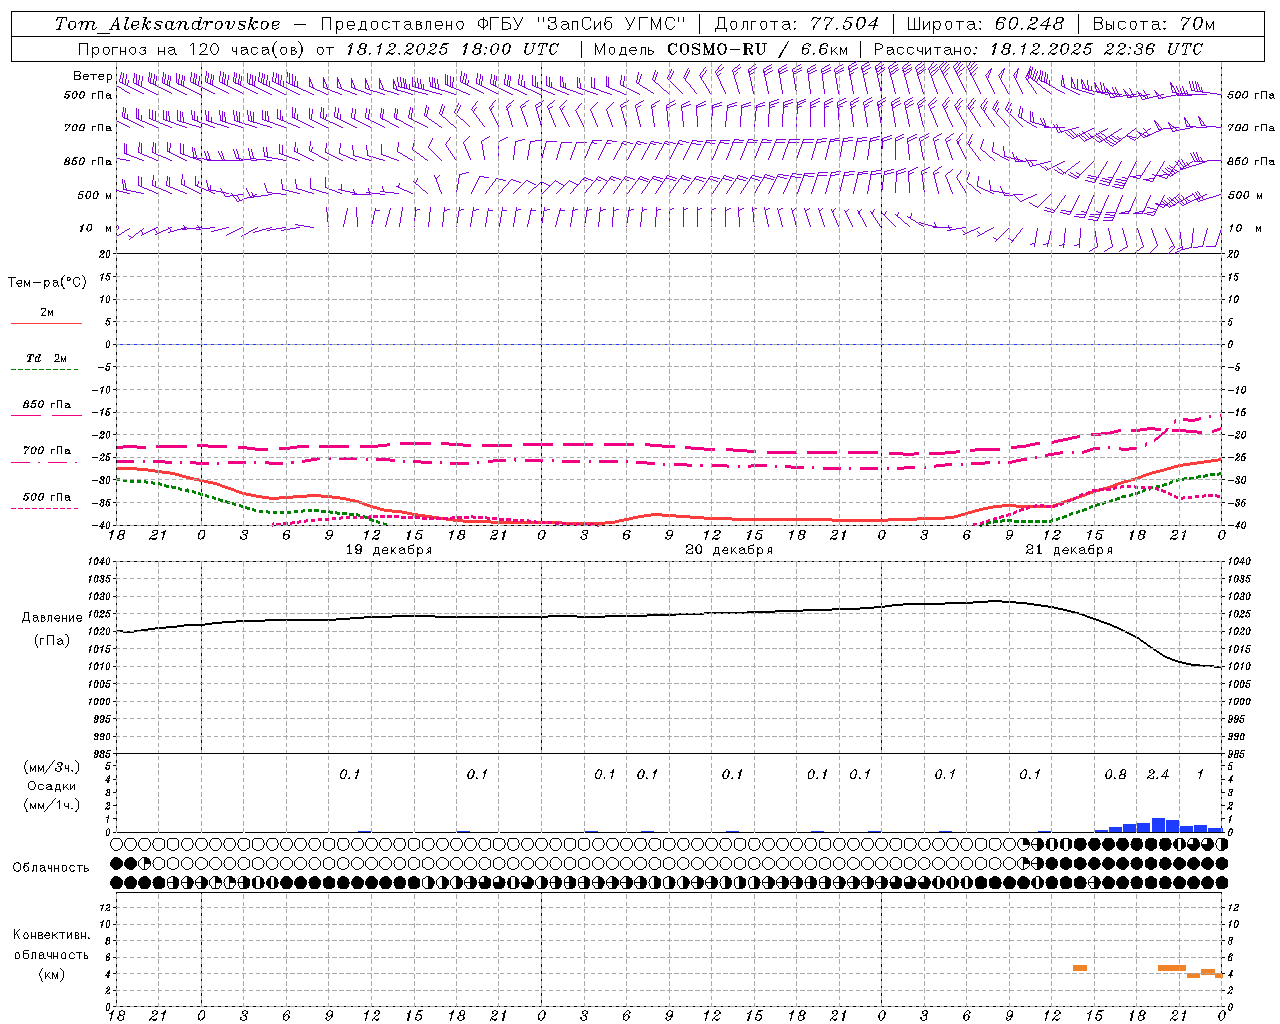Click the 'Предоставлено ФГБУ "ЗапСиб УГМС"' provider text
This screenshot has height=1024, width=1280.
tap(503, 24)
